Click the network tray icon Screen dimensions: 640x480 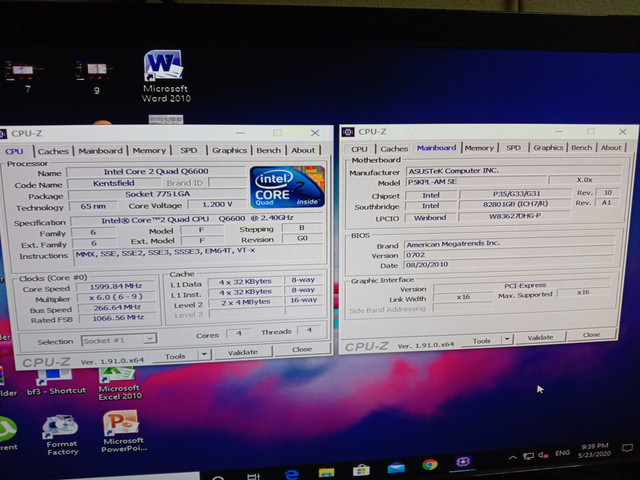coord(528,456)
